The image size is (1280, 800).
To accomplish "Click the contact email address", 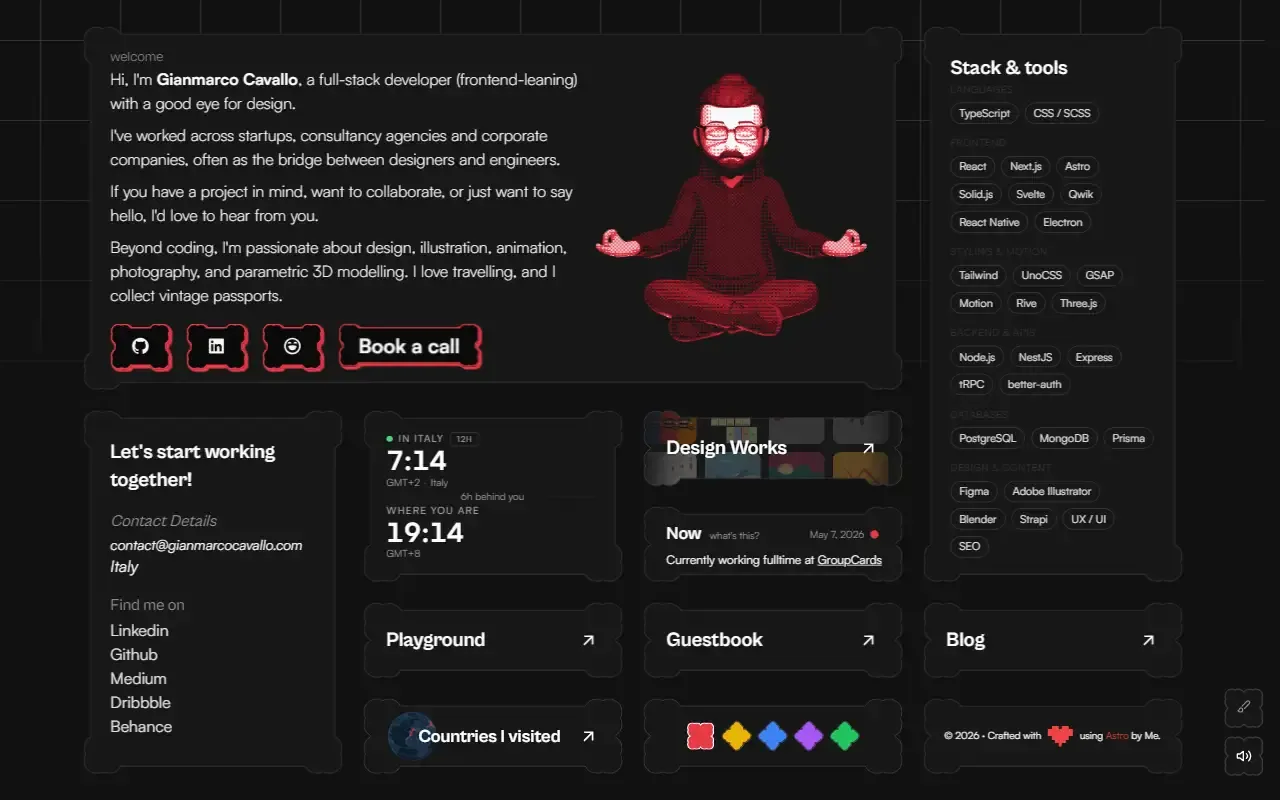I will [x=206, y=545].
